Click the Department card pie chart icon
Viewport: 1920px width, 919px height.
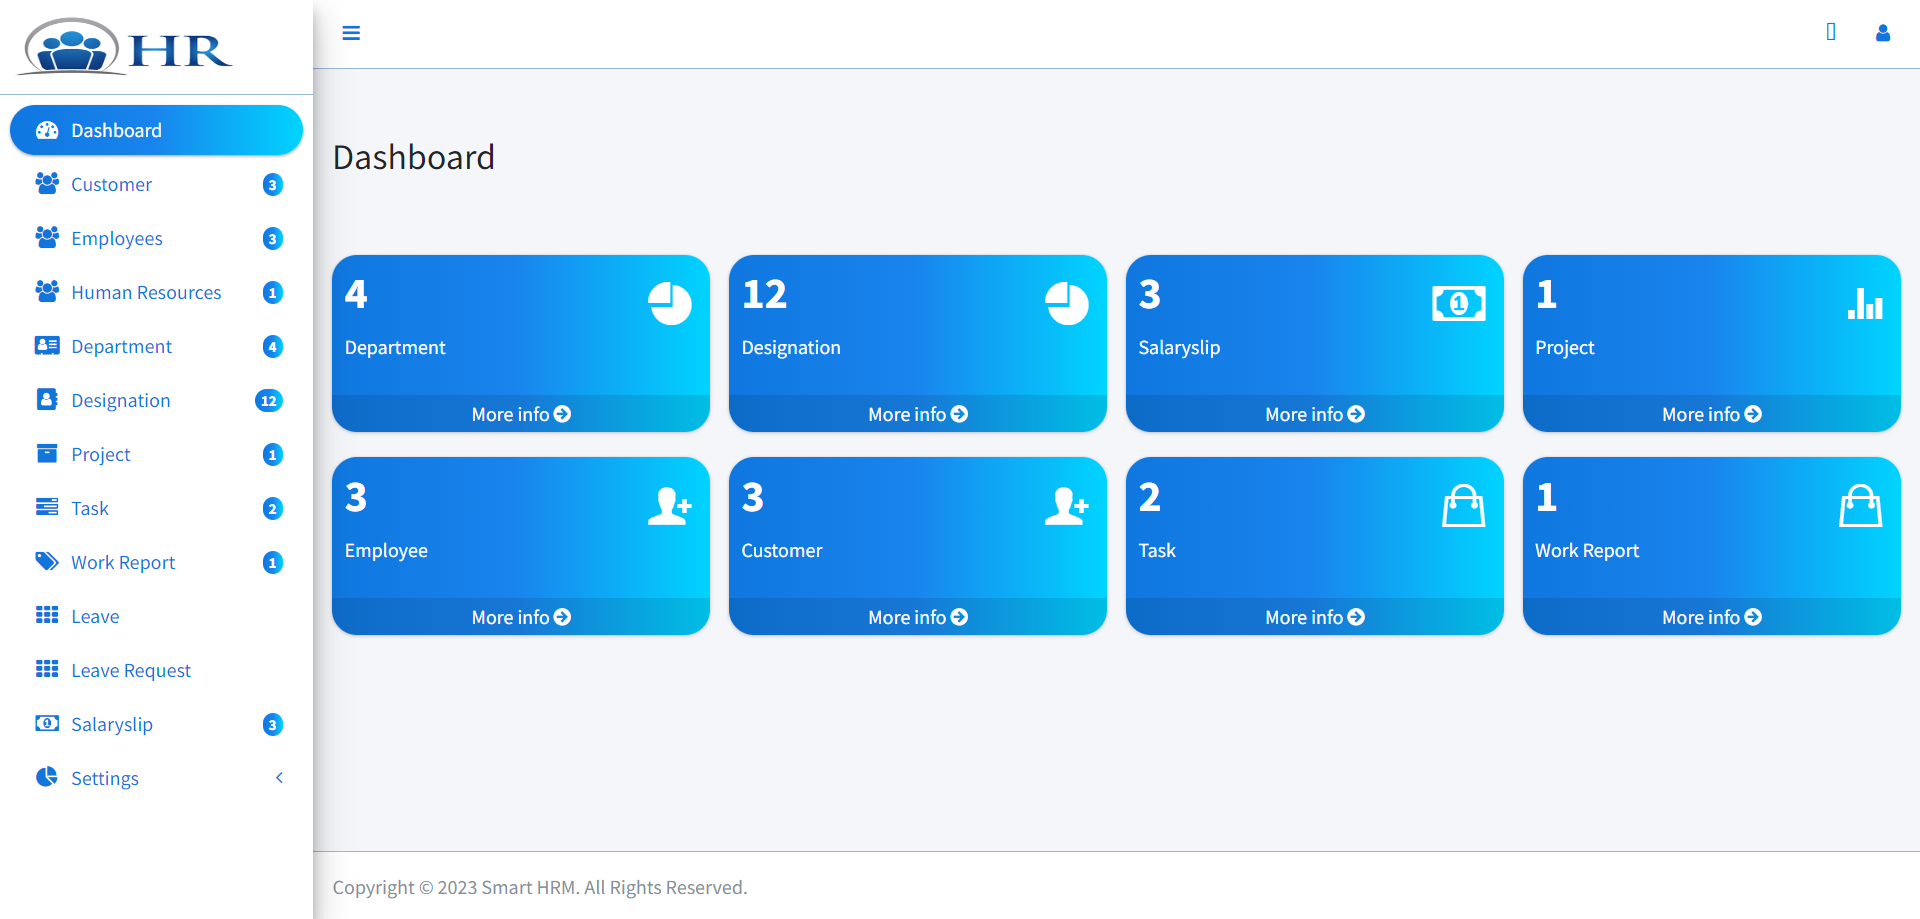click(x=669, y=303)
